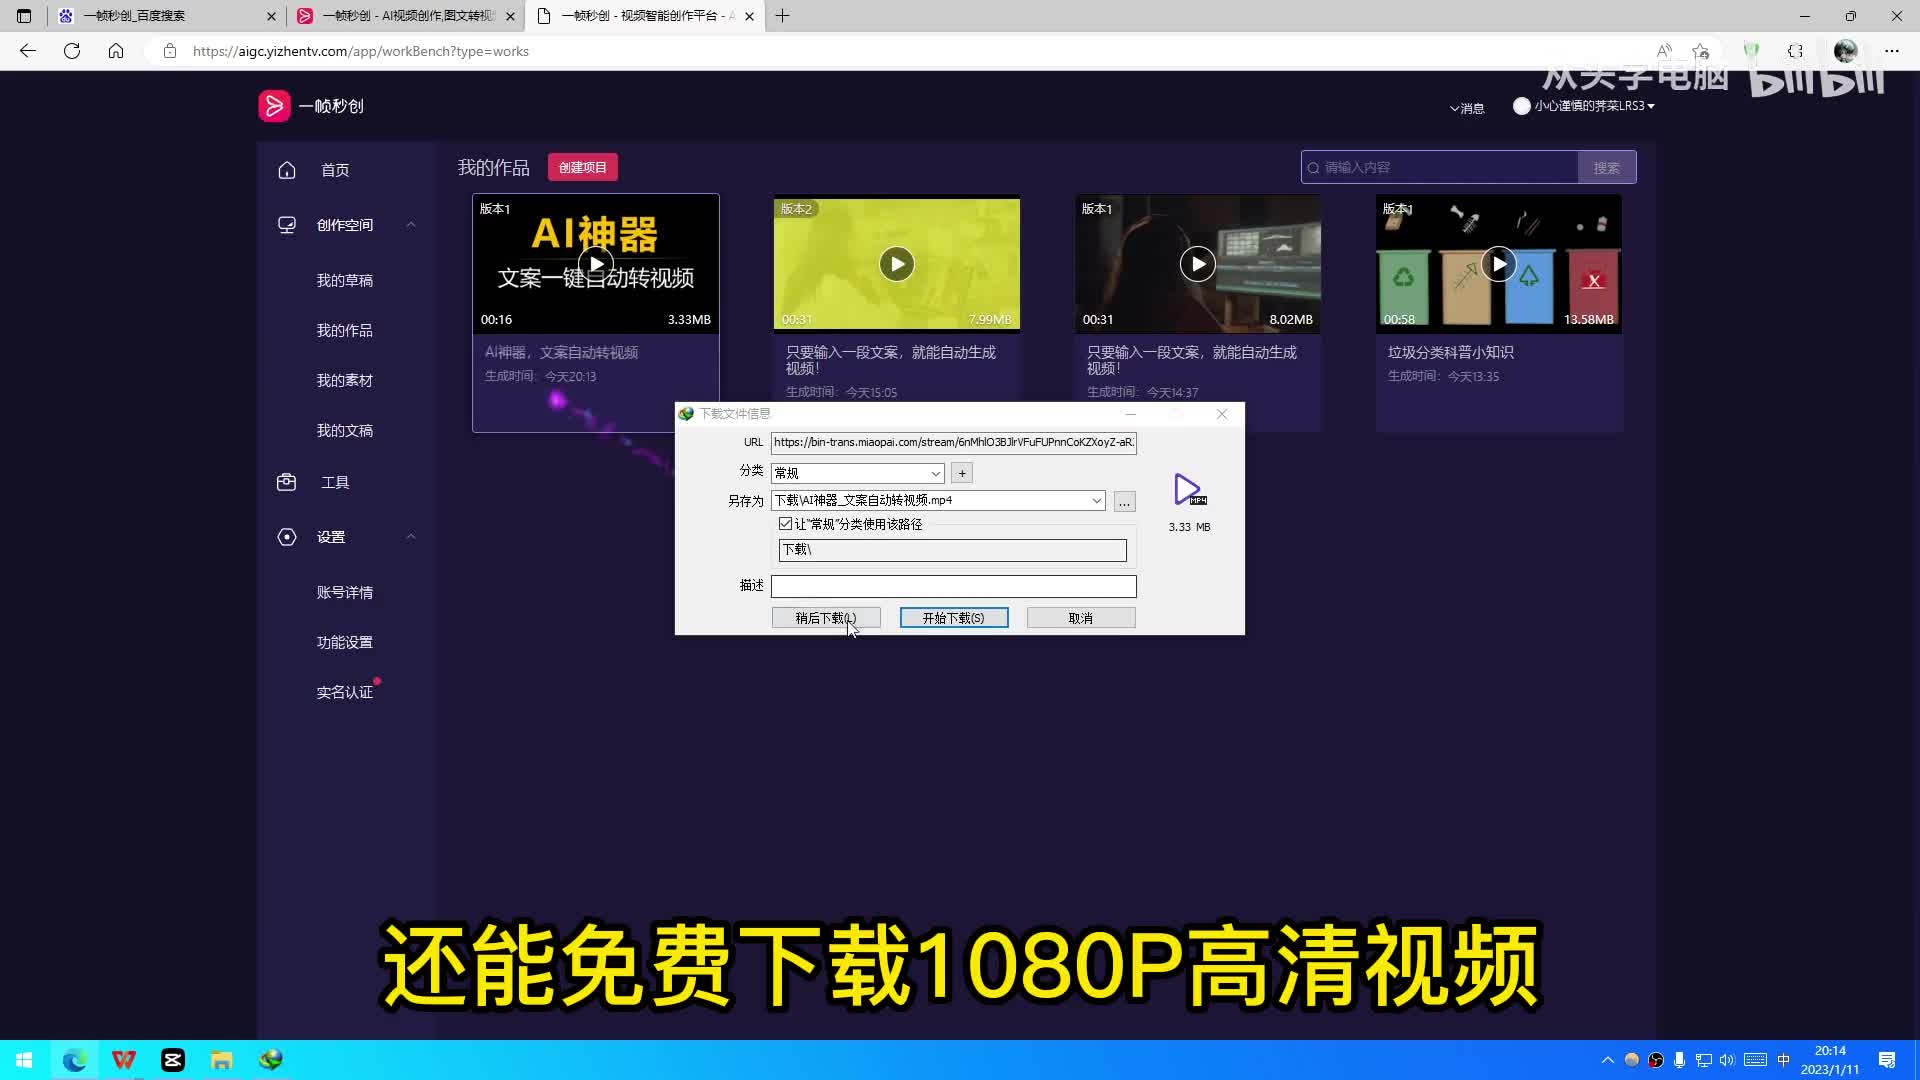Screen dimensions: 1920x1080
Task: Play the AI神器 video thumbnail
Action: click(596, 264)
